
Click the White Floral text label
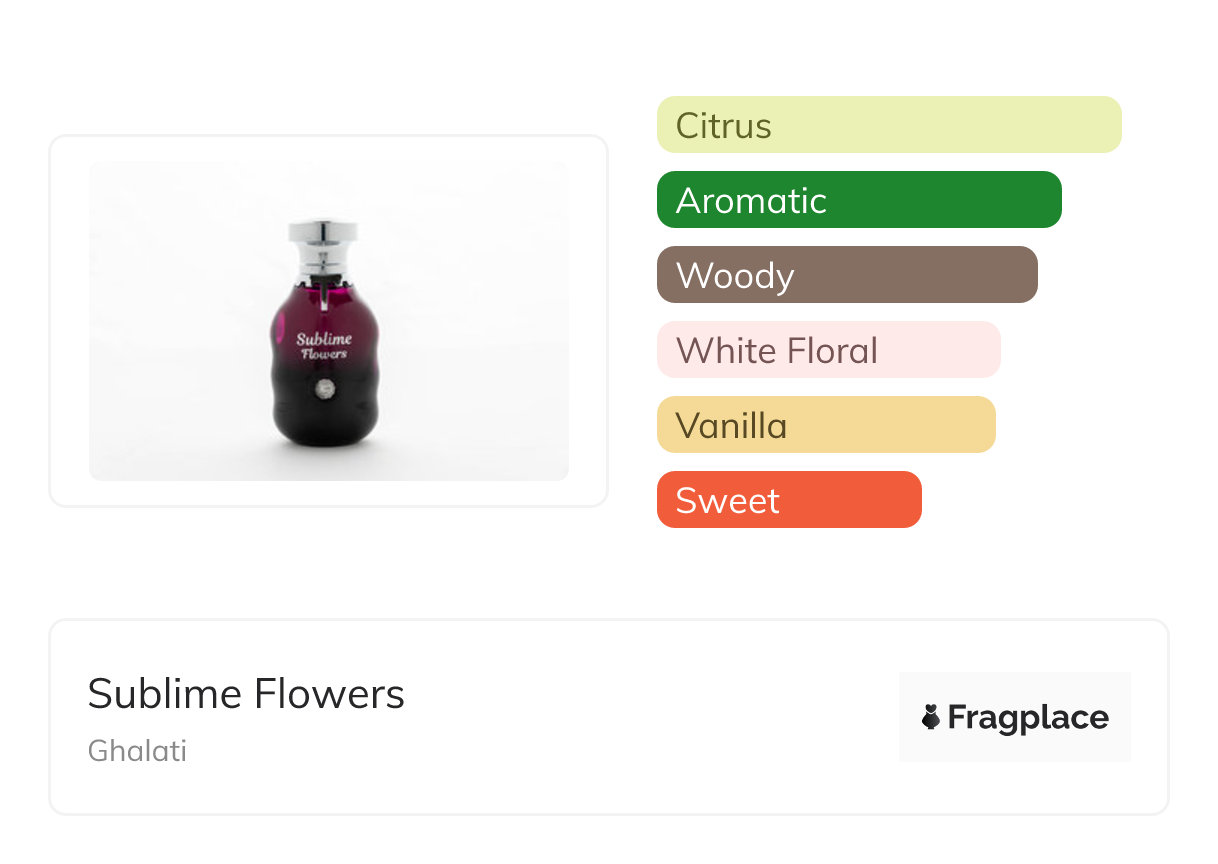tap(776, 351)
